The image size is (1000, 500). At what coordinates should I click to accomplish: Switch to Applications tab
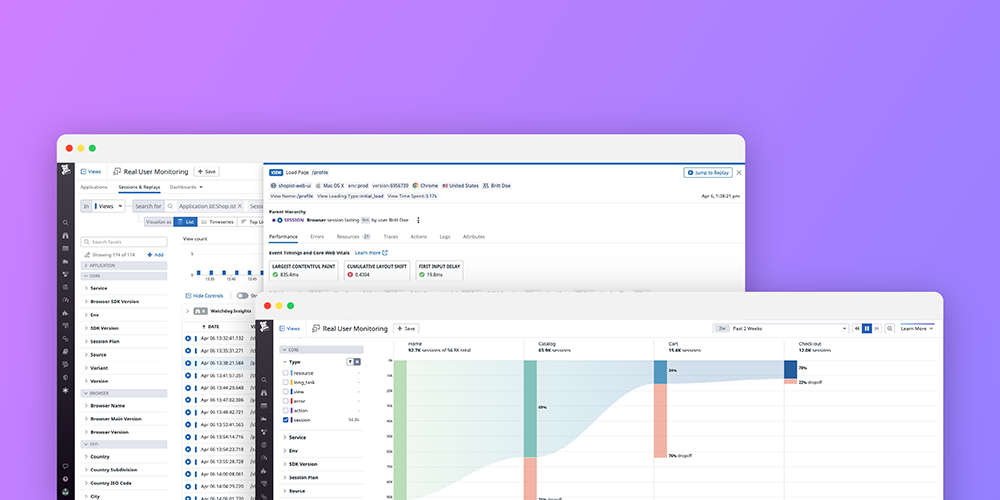94,187
